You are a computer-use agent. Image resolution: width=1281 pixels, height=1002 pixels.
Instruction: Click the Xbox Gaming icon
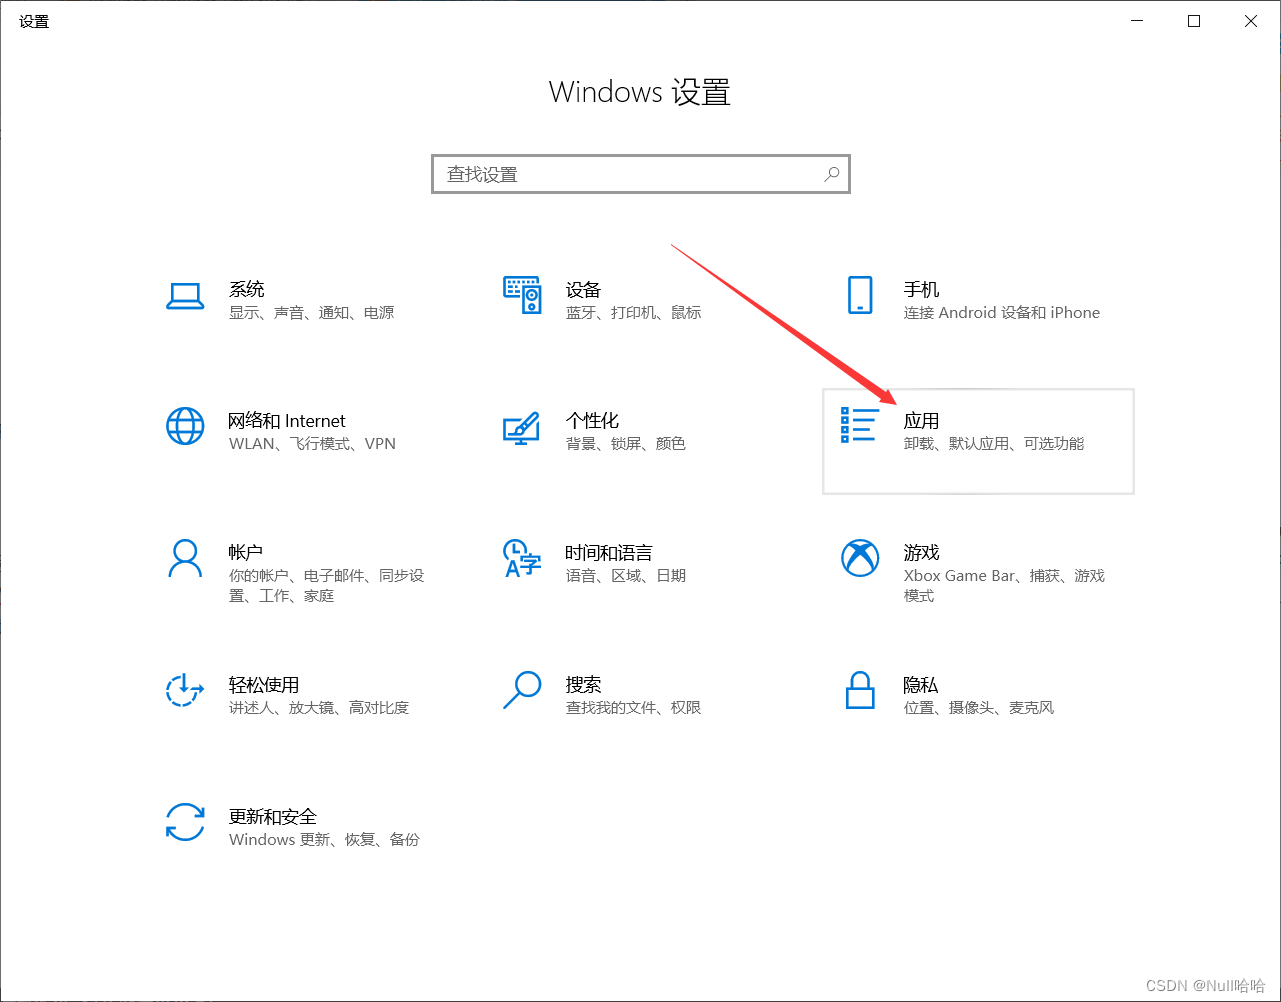[x=860, y=558]
